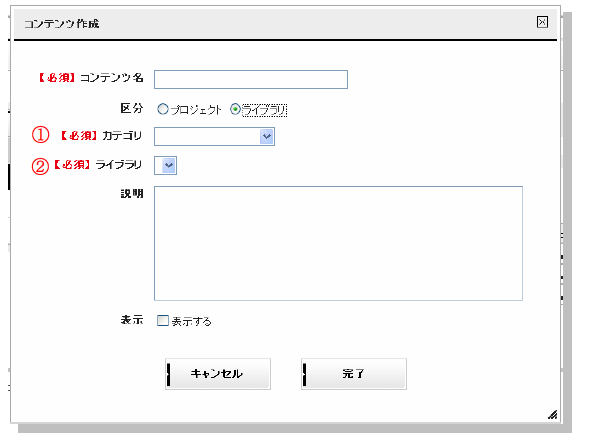Click the red circled number 1 marker
Screen dimensions: 589x440
[x=40, y=135]
